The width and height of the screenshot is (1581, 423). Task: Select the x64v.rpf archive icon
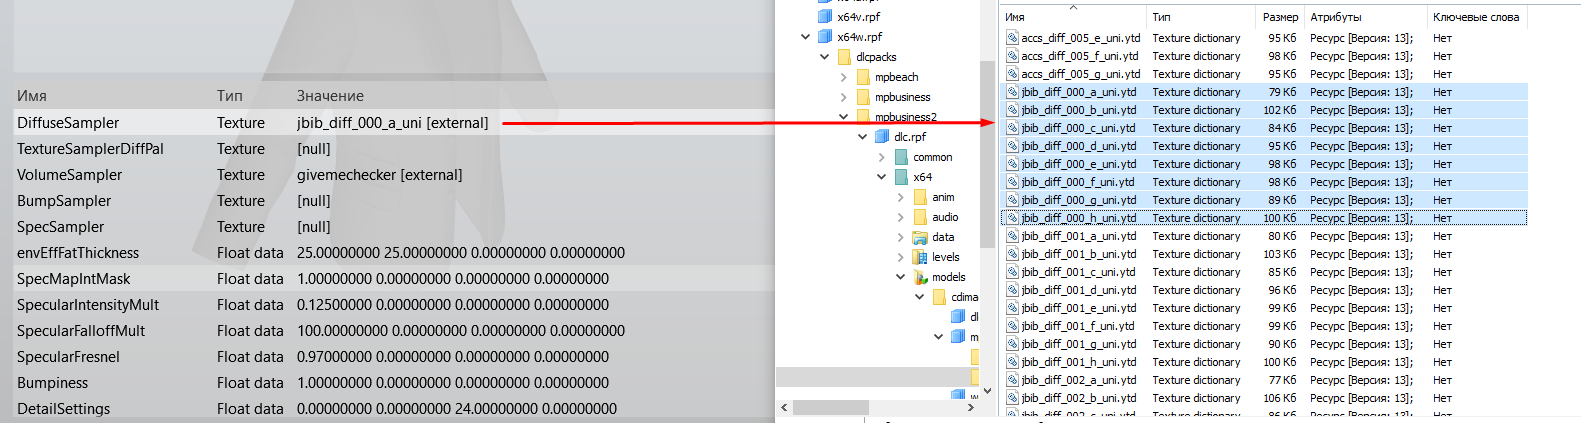click(825, 17)
